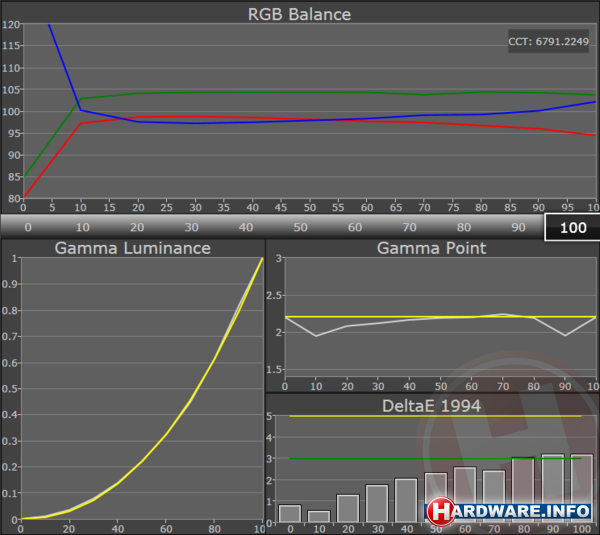
Task: Click the DeltaE bar for level 40
Action: coord(406,500)
